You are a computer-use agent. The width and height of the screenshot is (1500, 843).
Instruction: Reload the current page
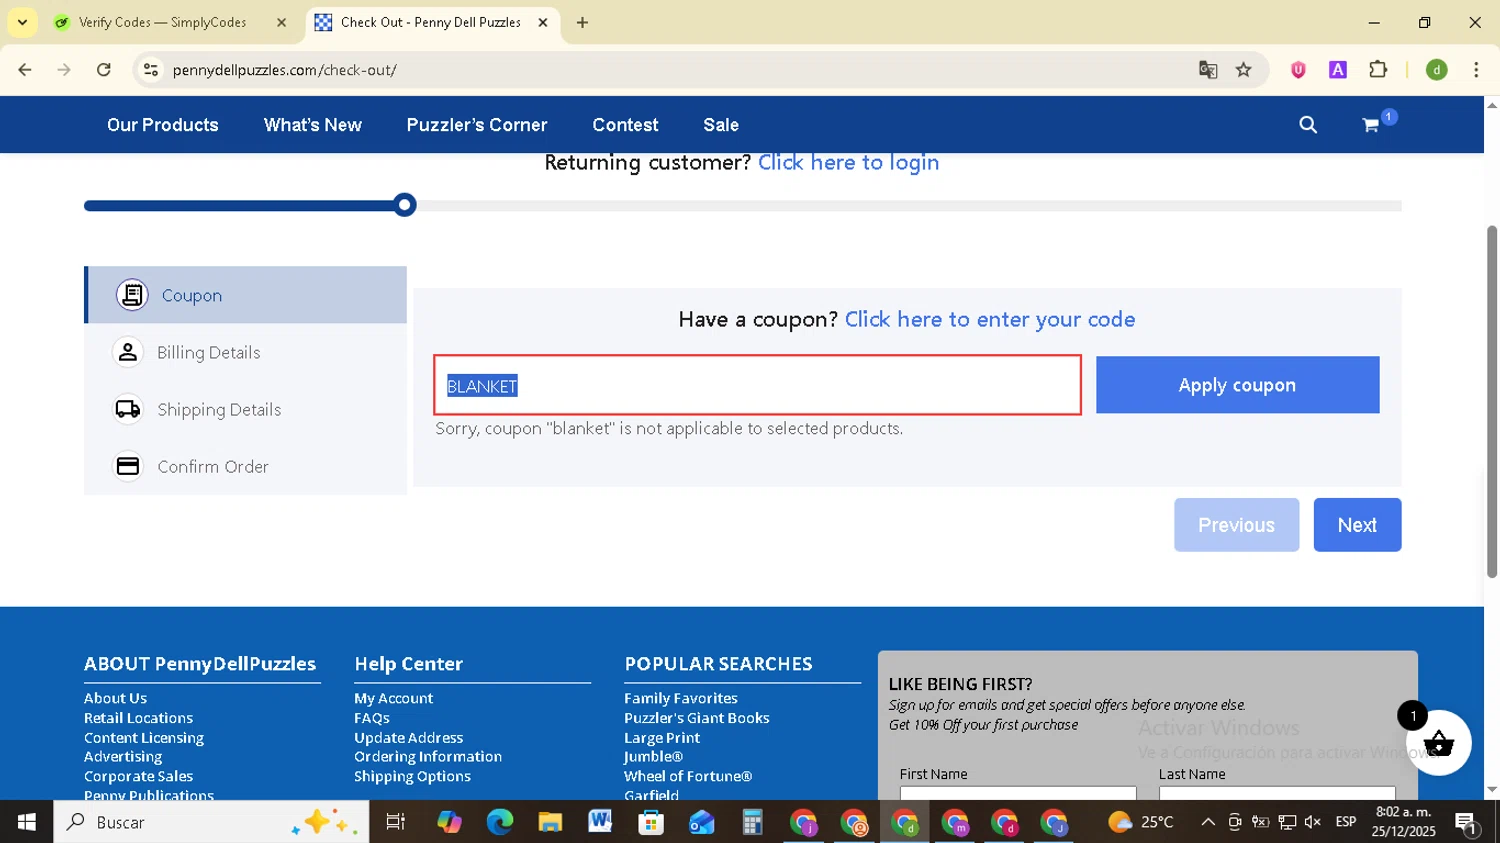[x=104, y=70]
